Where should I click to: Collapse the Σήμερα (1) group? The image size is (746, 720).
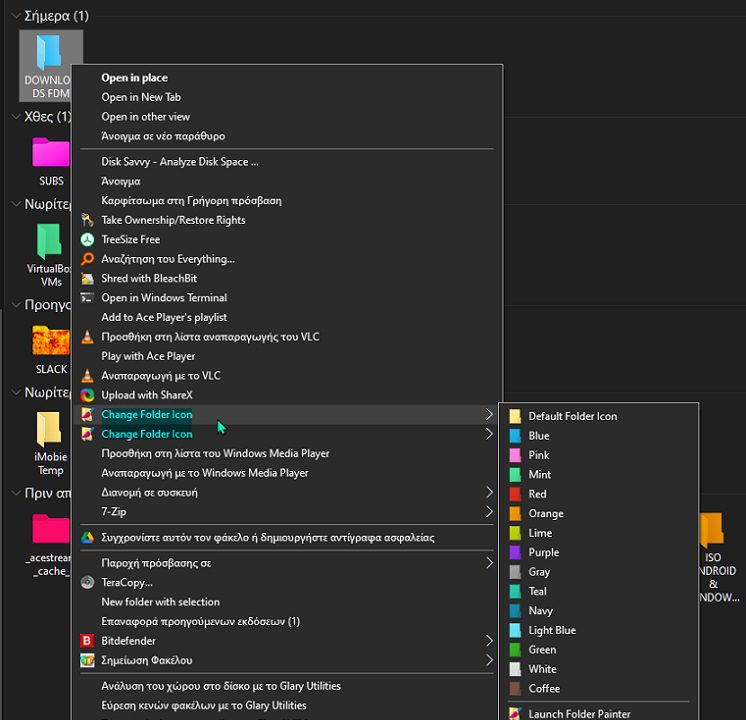16,16
